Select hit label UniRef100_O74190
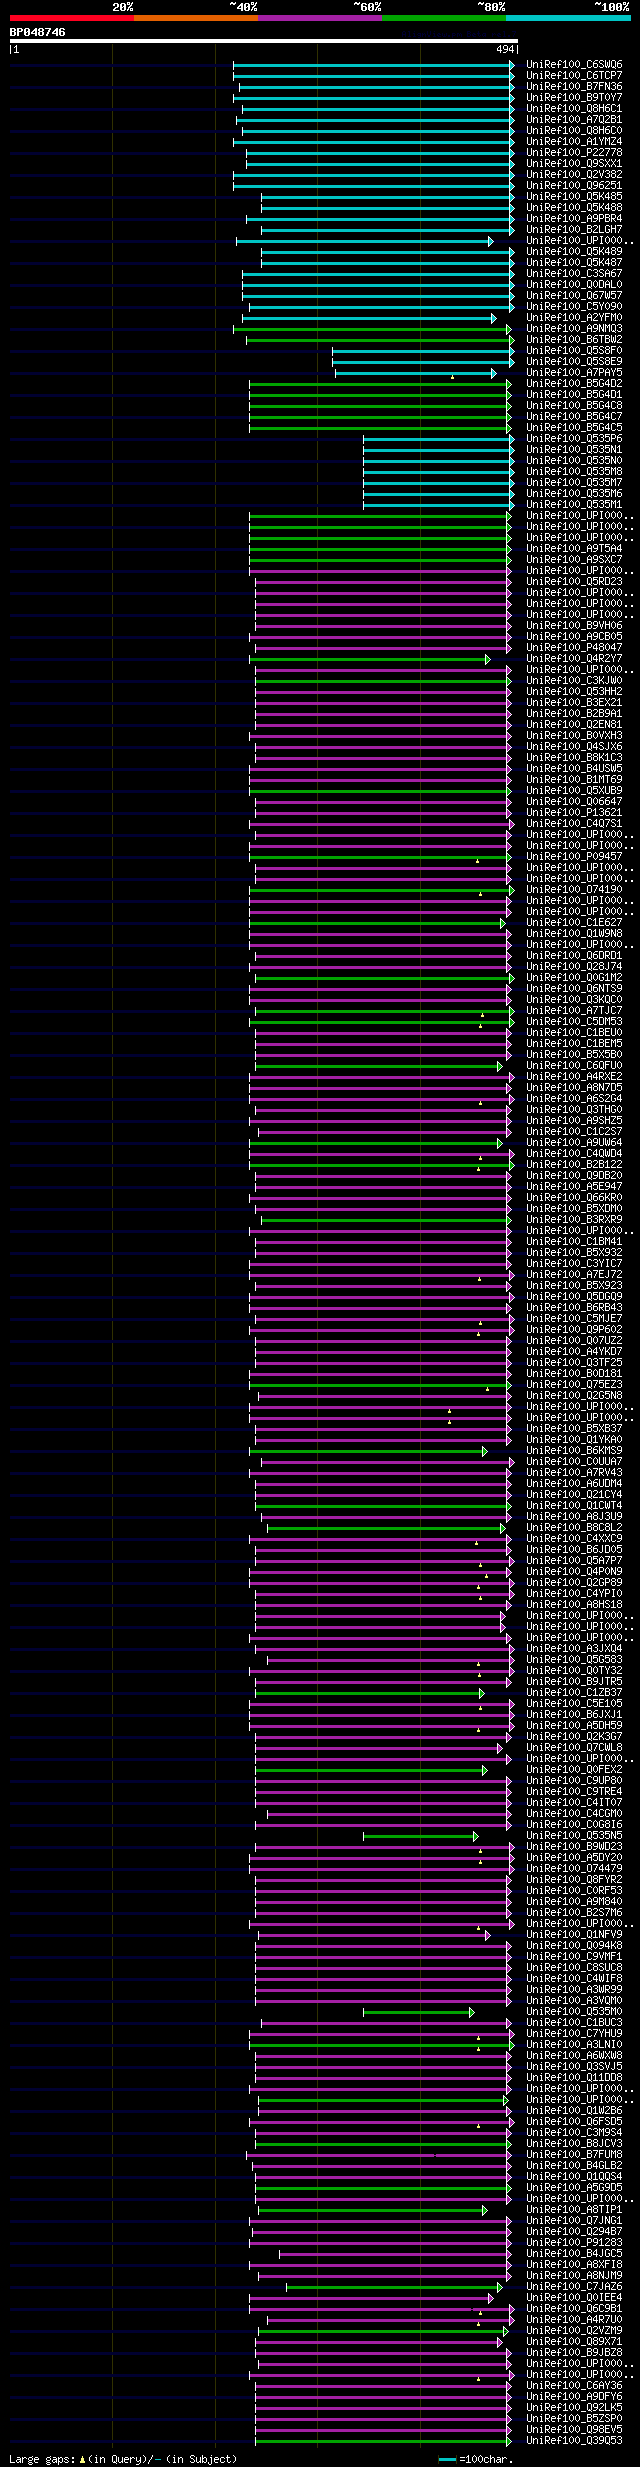The image size is (640, 2467). pos(574,890)
